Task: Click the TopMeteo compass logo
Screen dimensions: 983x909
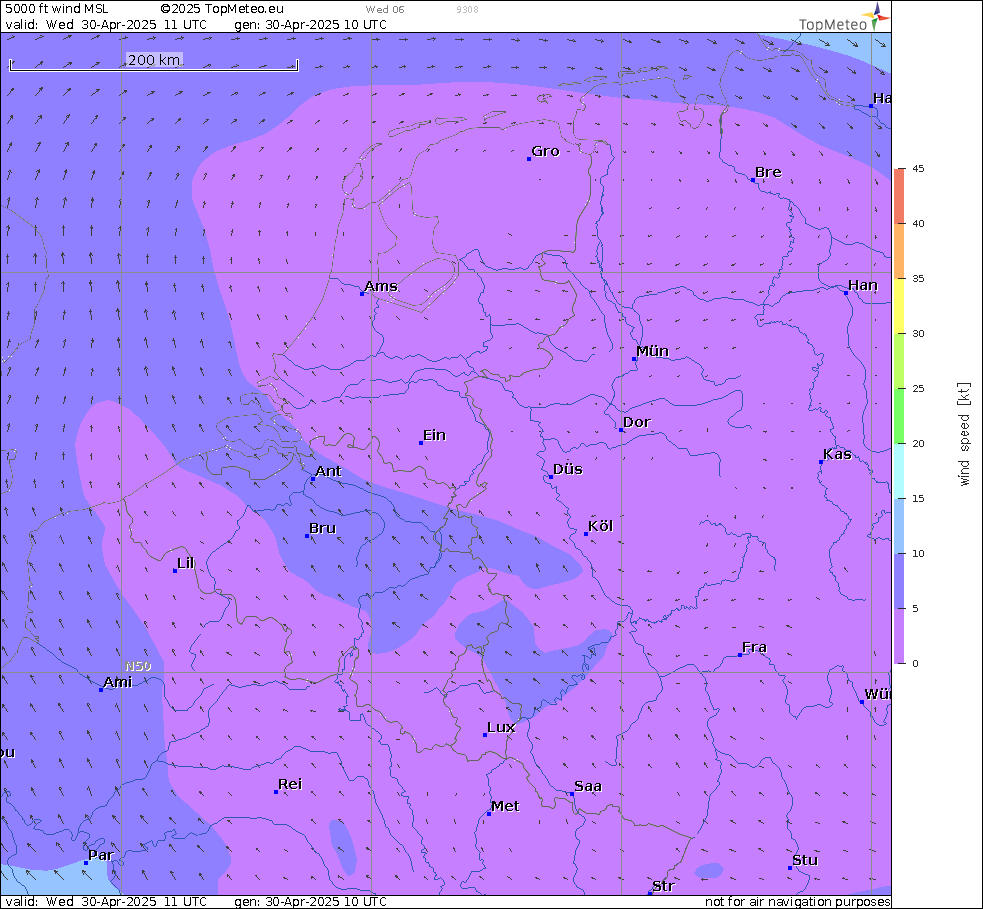Action: pyautogui.click(x=876, y=16)
